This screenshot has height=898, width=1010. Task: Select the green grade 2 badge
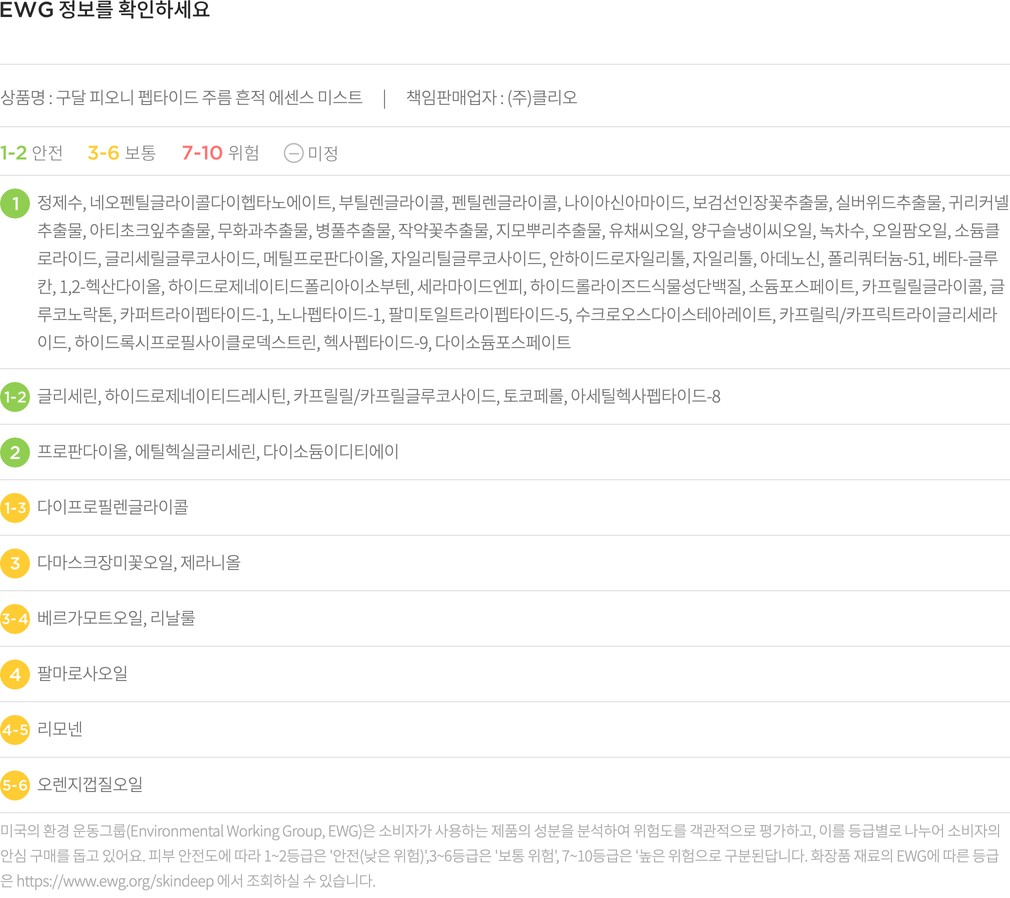coord(15,452)
